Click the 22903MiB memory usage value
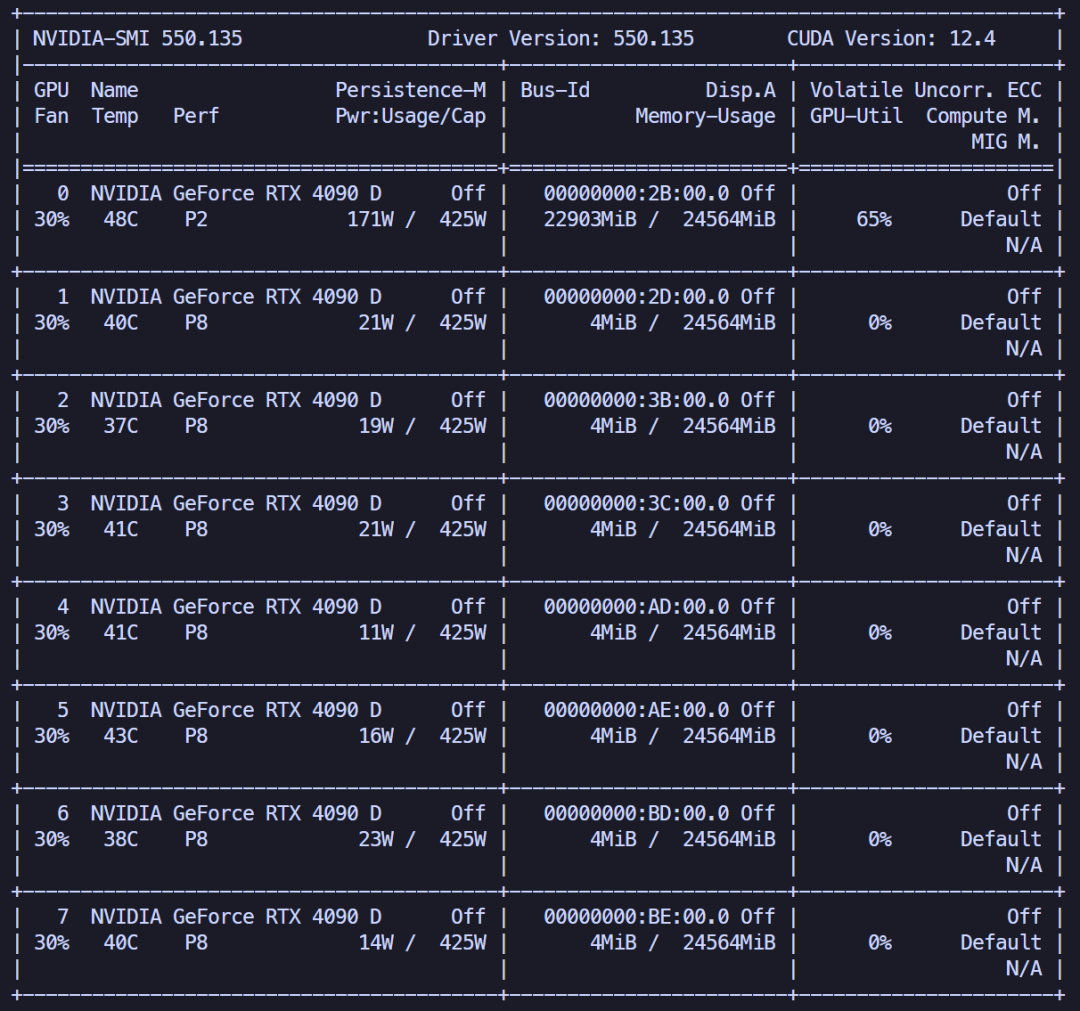This screenshot has height=1011, width=1080. pos(590,220)
